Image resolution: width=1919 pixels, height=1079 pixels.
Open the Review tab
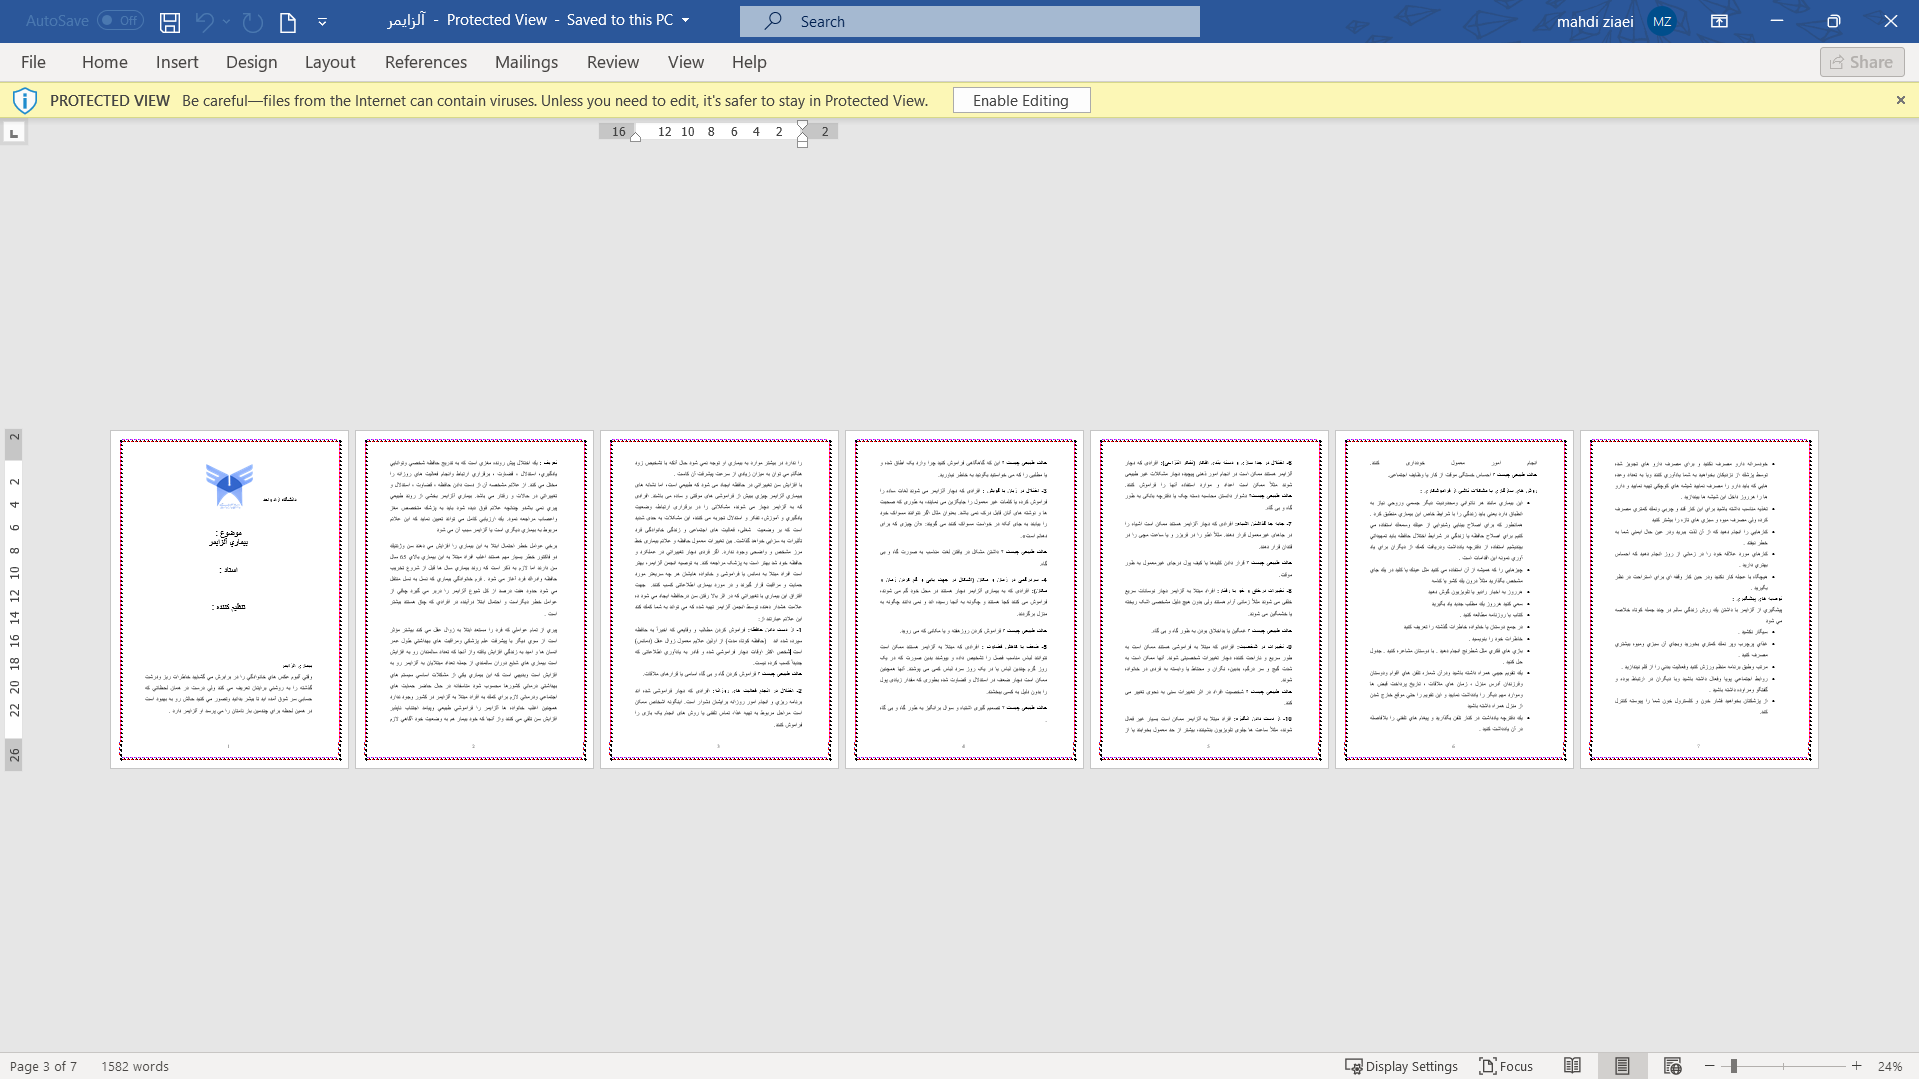point(613,62)
